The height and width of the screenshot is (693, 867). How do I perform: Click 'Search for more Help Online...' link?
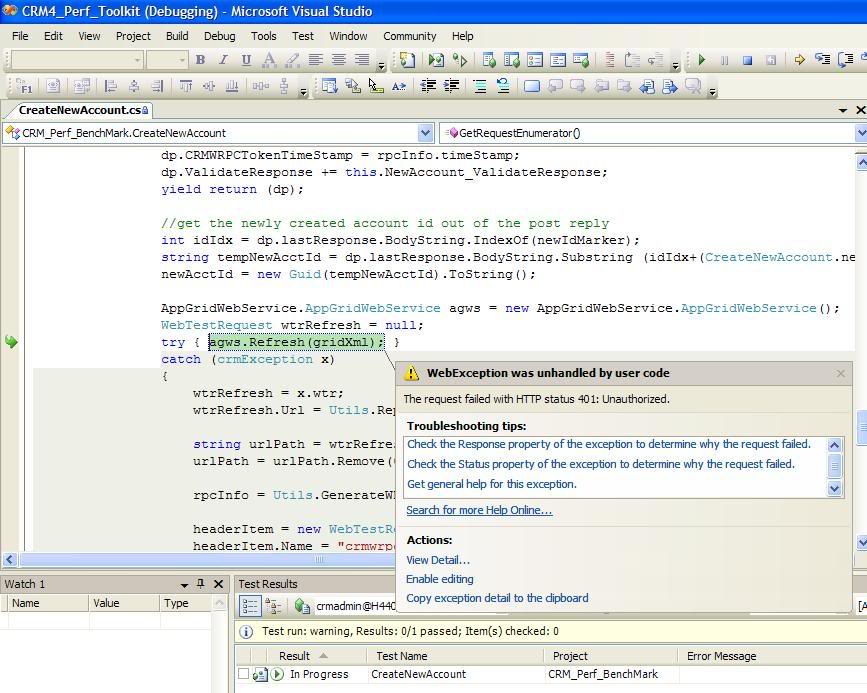pyautogui.click(x=479, y=510)
